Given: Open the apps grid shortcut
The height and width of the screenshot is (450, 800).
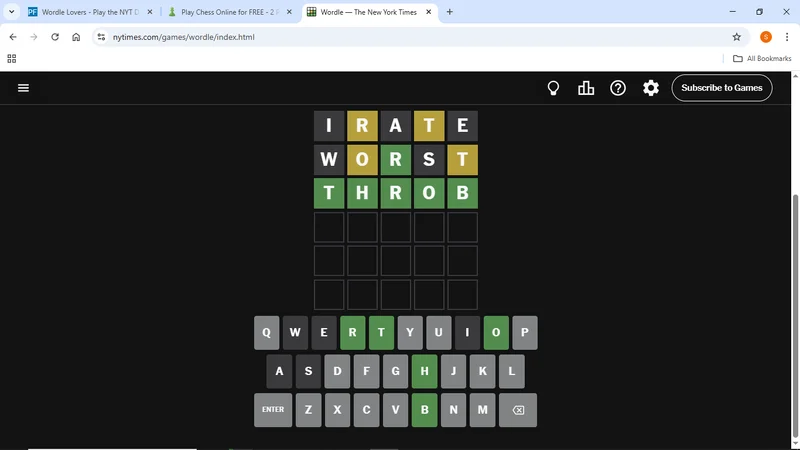Looking at the screenshot, I should pos(12,59).
